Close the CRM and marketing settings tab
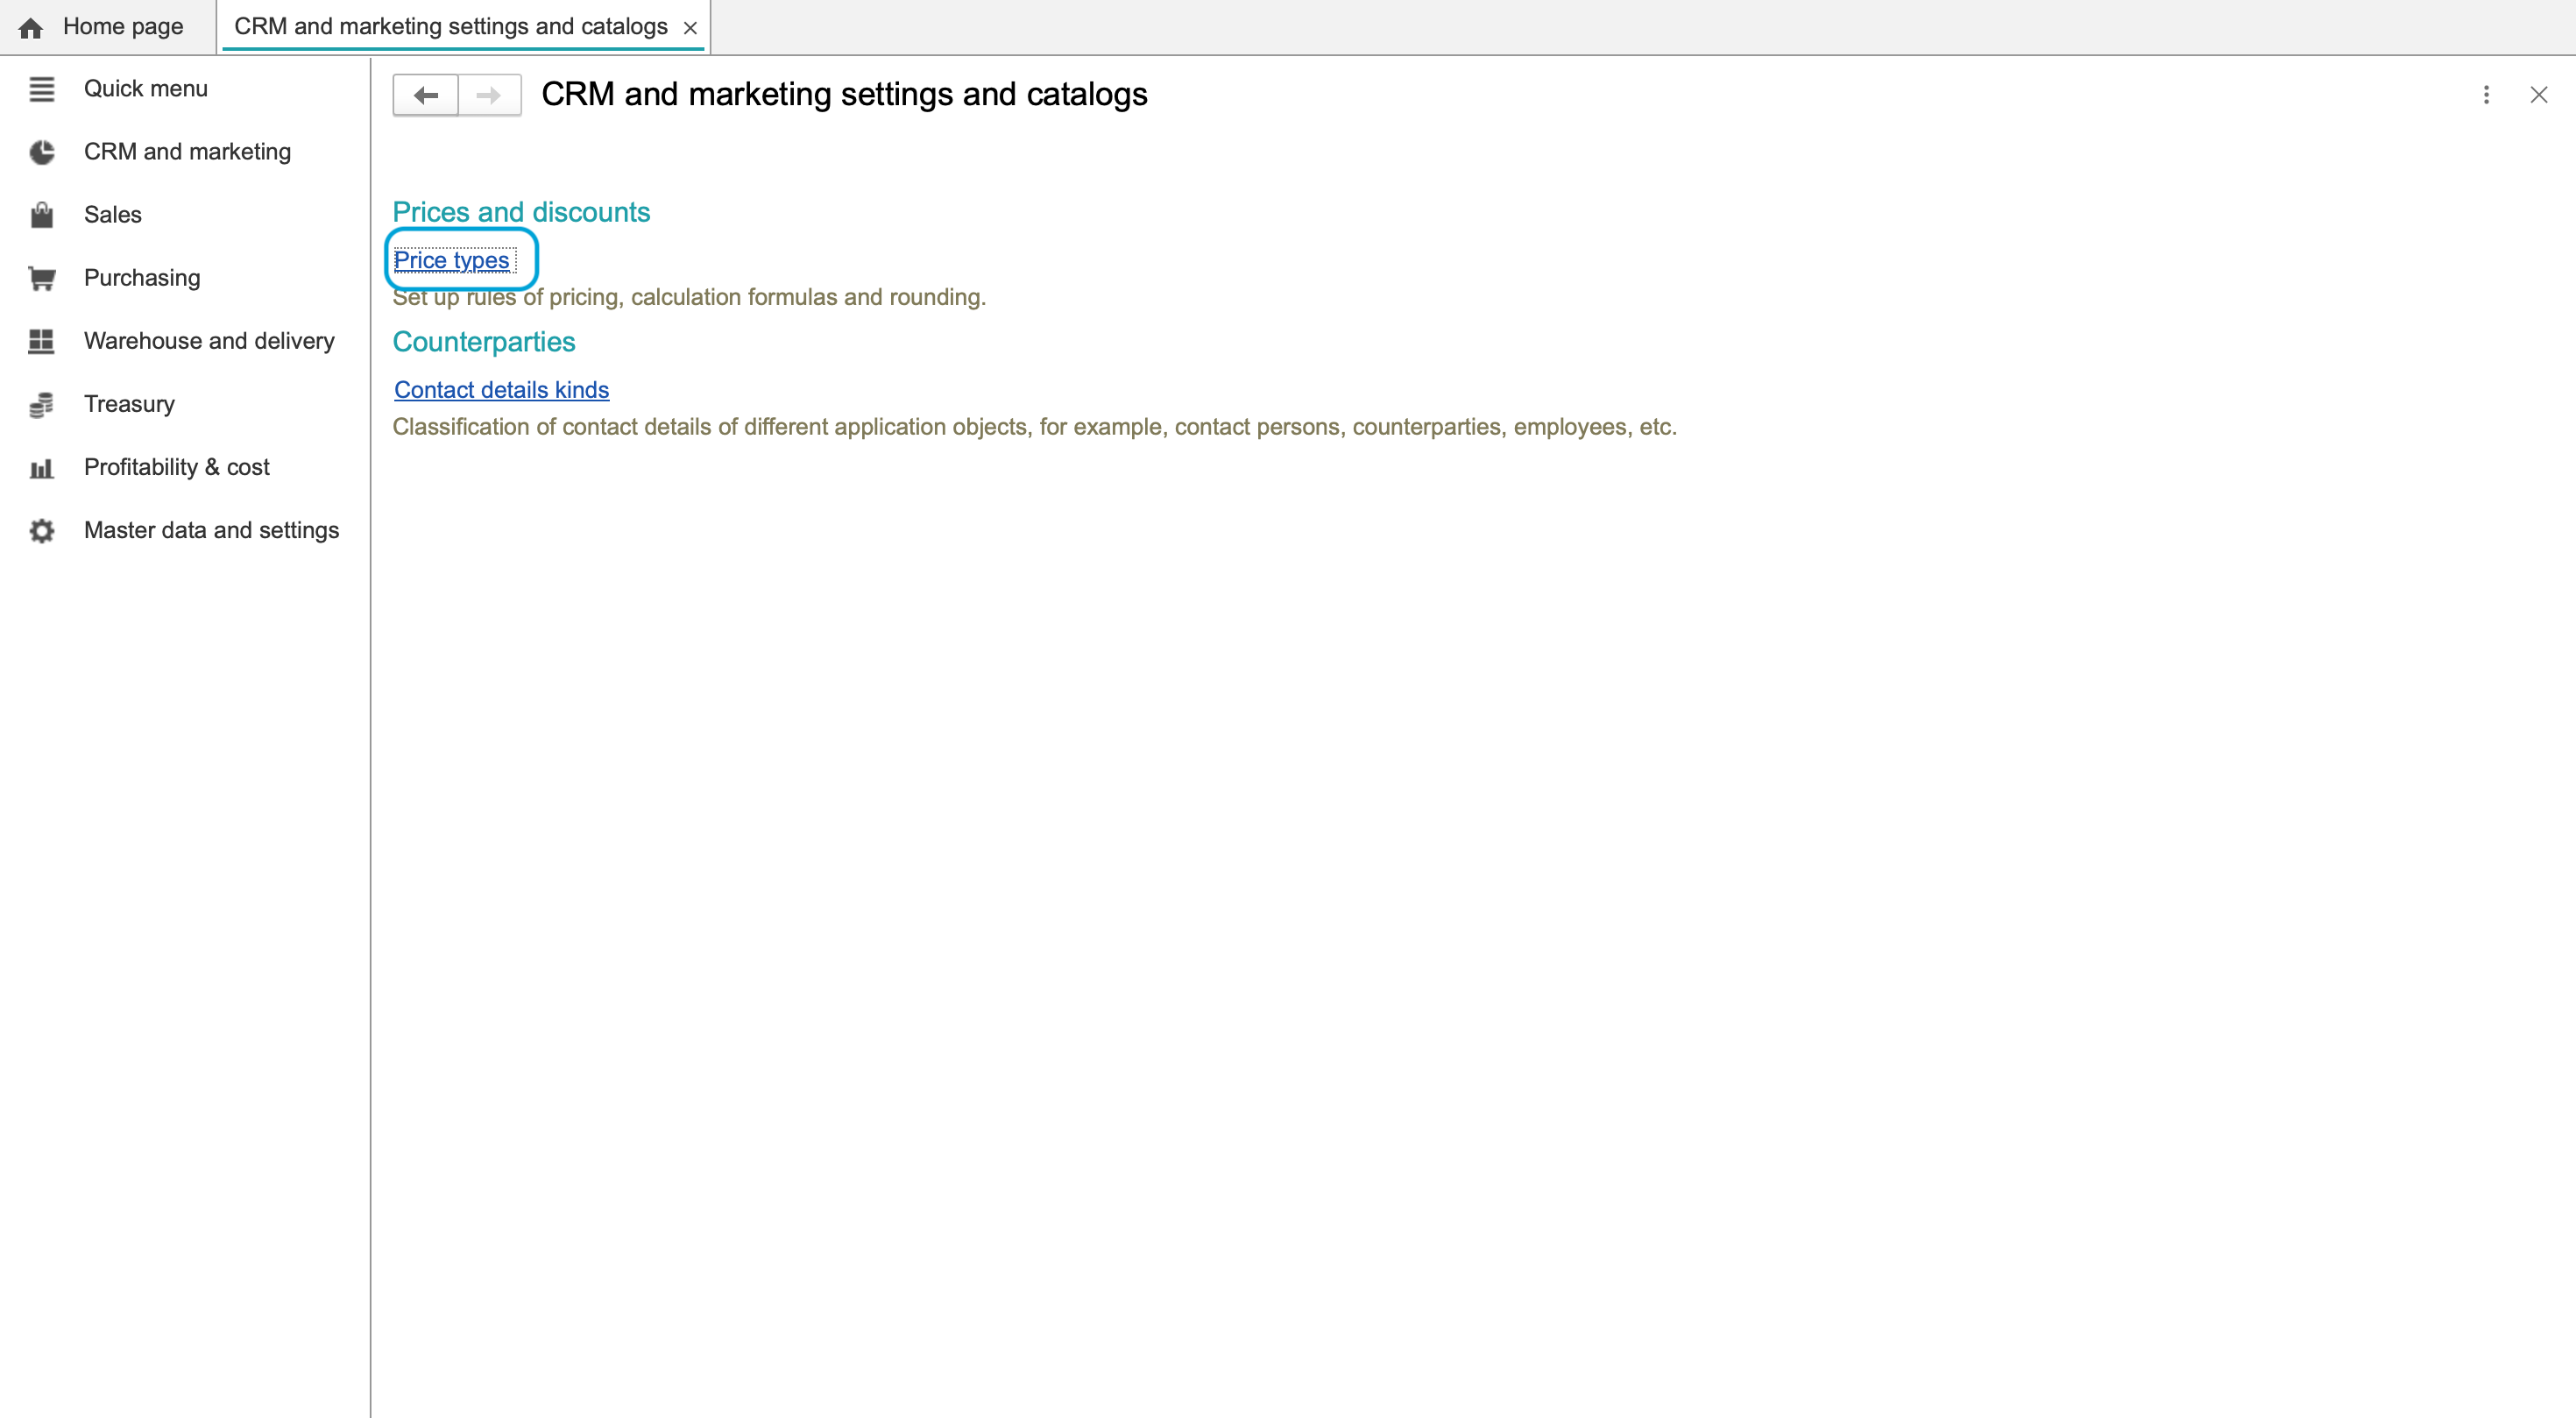 tap(690, 28)
